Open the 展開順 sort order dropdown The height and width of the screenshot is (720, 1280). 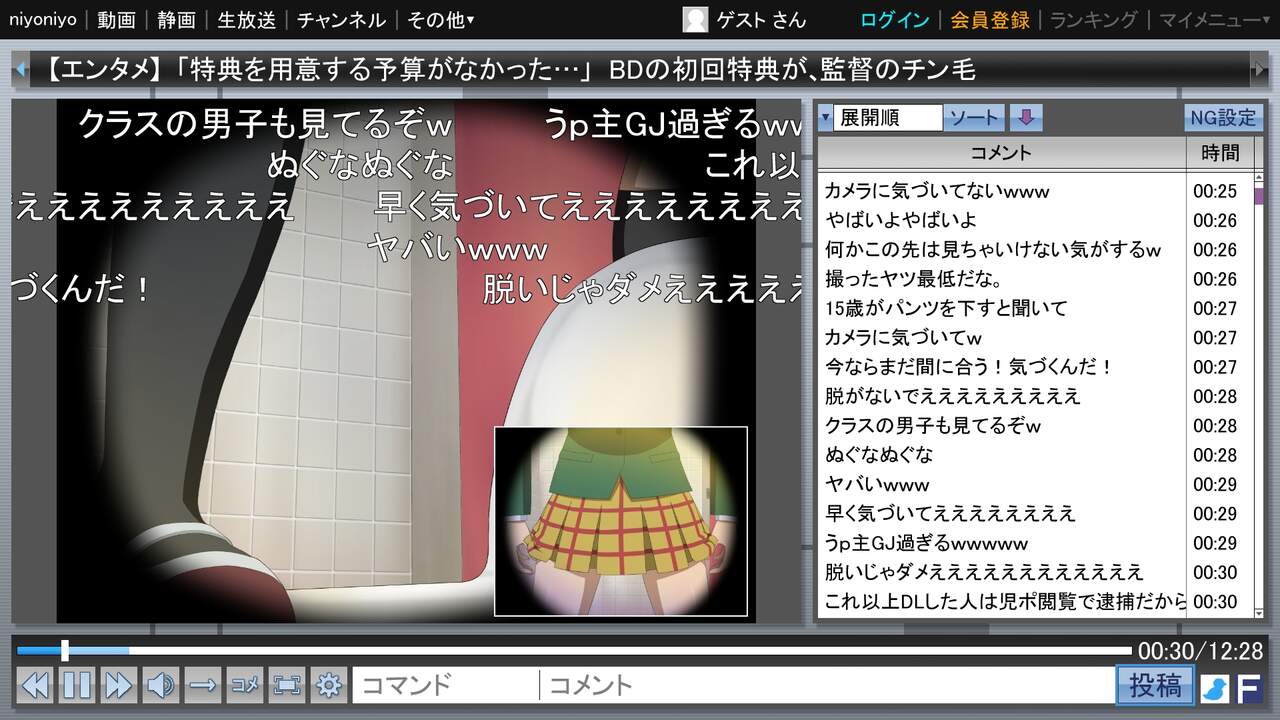[x=880, y=118]
